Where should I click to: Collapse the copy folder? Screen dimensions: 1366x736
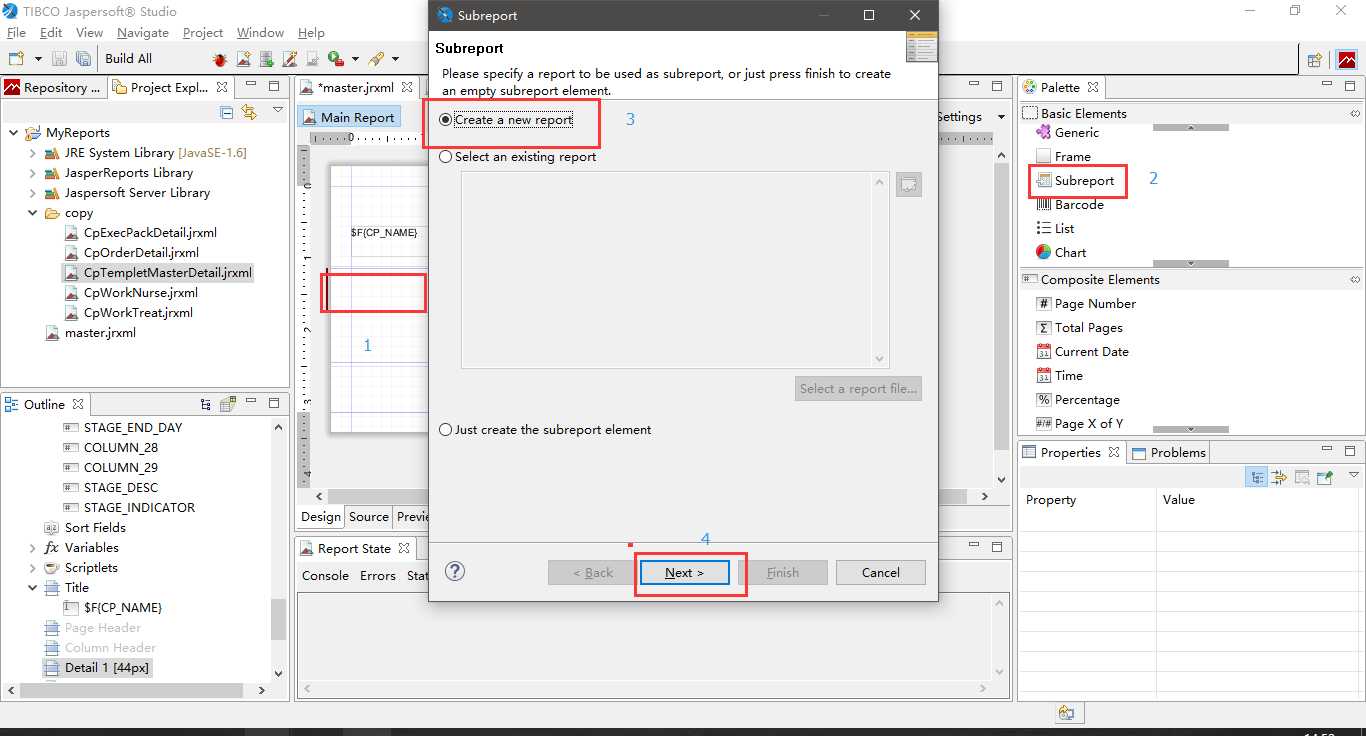pos(33,213)
